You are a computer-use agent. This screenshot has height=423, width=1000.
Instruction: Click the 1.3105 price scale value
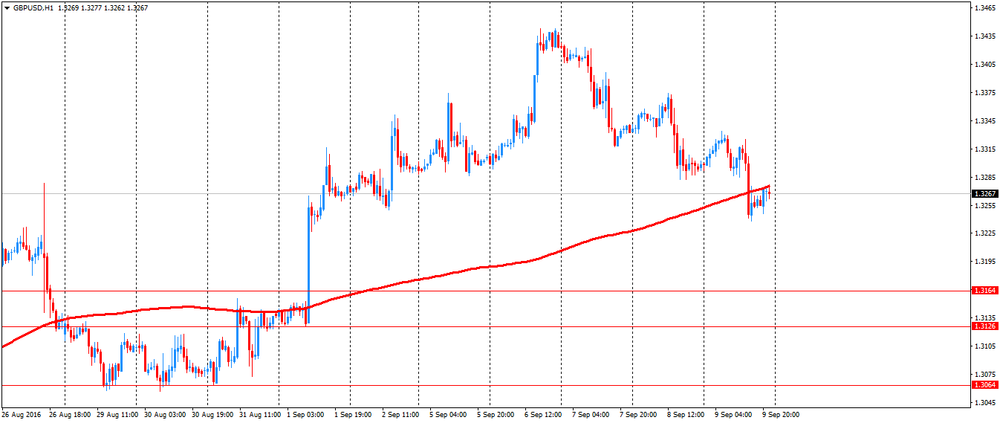click(x=983, y=345)
